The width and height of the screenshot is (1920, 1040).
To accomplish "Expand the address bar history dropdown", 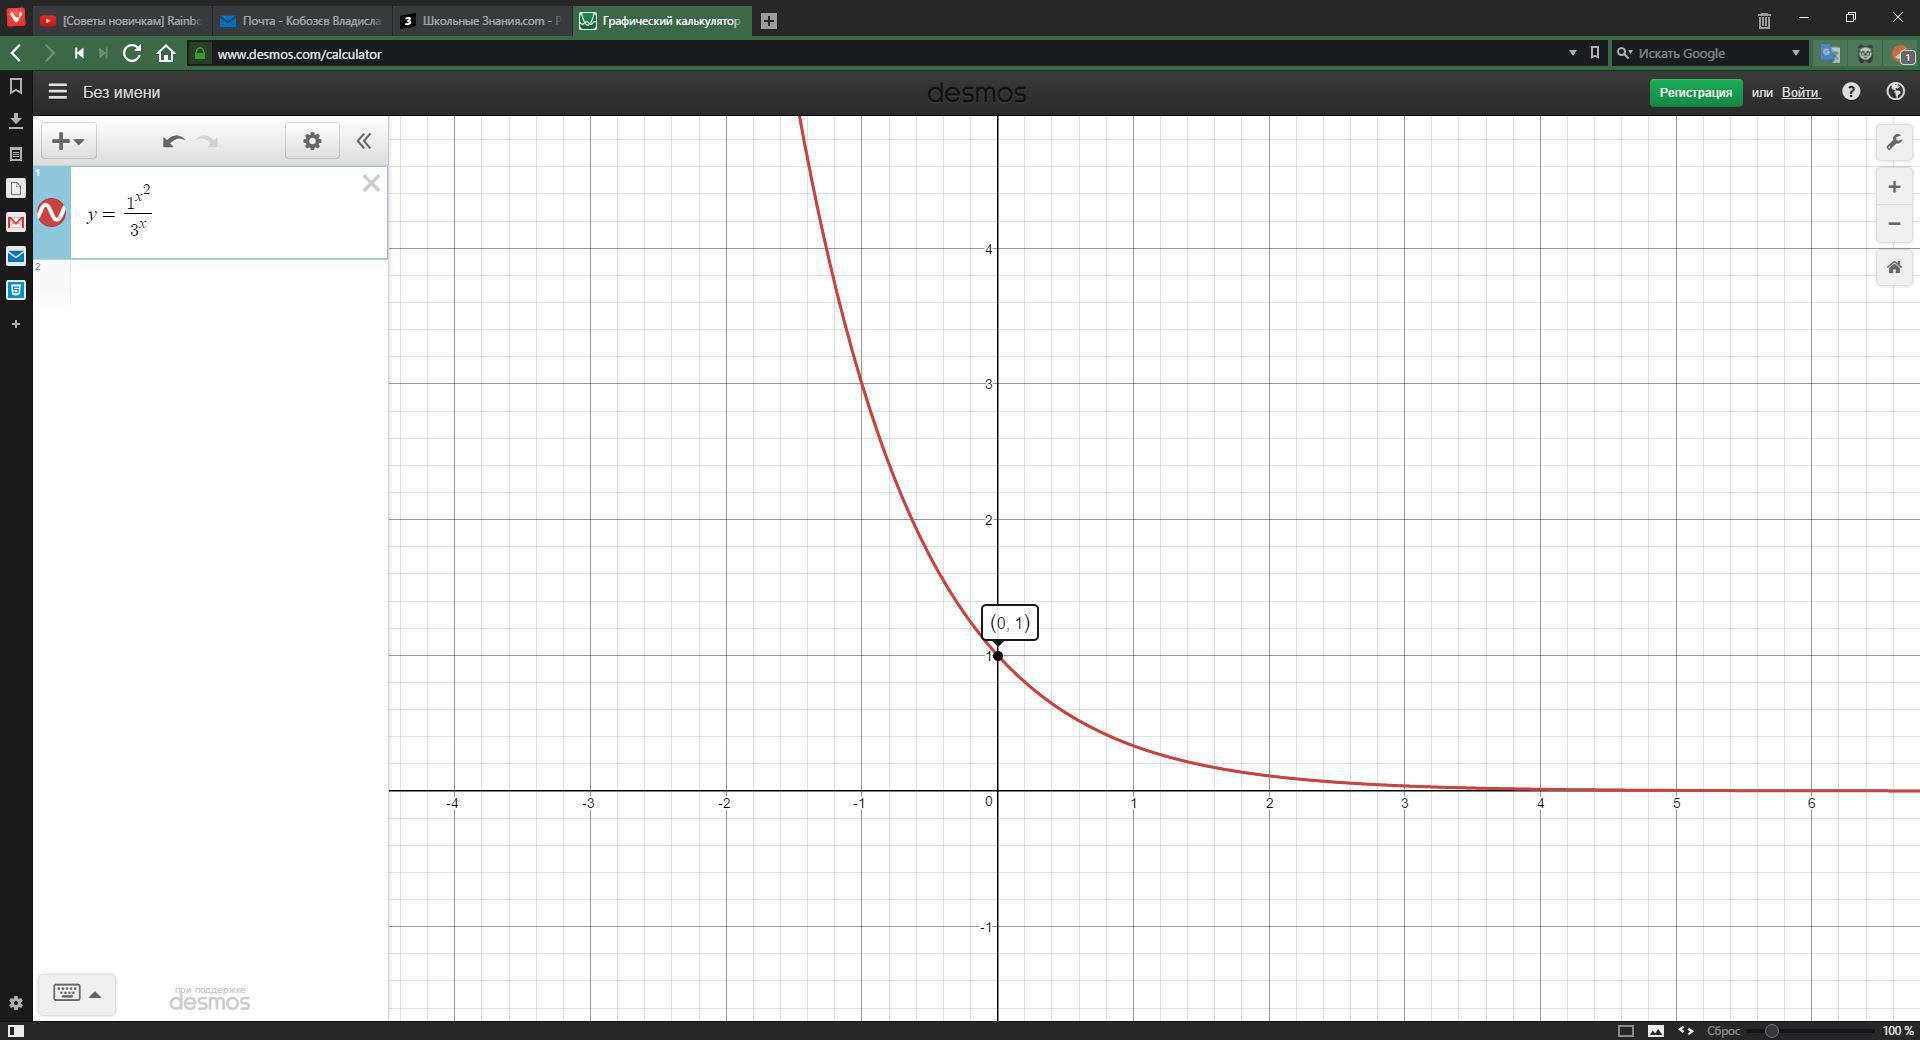I will (1572, 53).
